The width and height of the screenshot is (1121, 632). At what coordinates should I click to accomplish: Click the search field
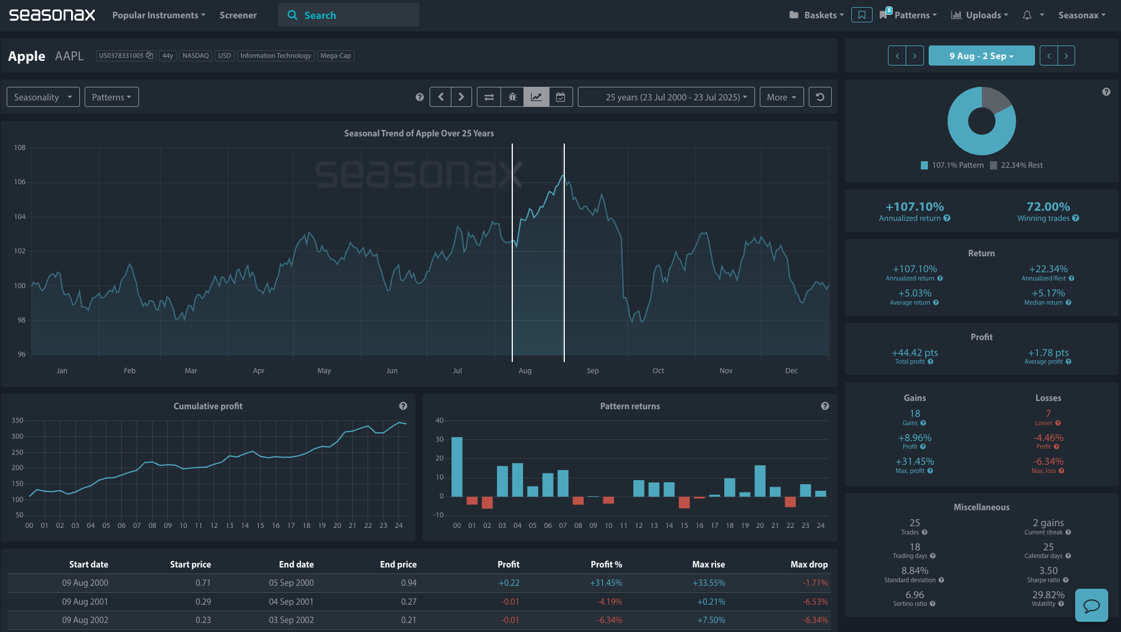pyautogui.click(x=349, y=15)
